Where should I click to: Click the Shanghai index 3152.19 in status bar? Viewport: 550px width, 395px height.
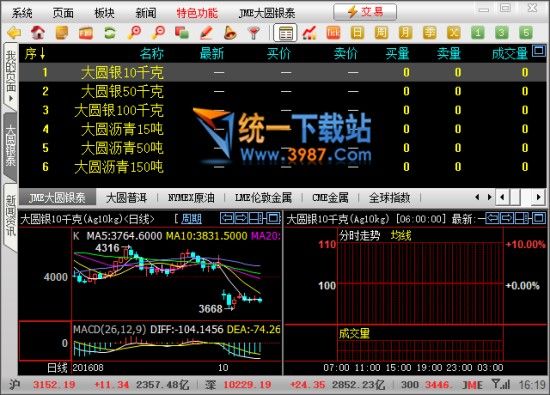pyautogui.click(x=54, y=385)
